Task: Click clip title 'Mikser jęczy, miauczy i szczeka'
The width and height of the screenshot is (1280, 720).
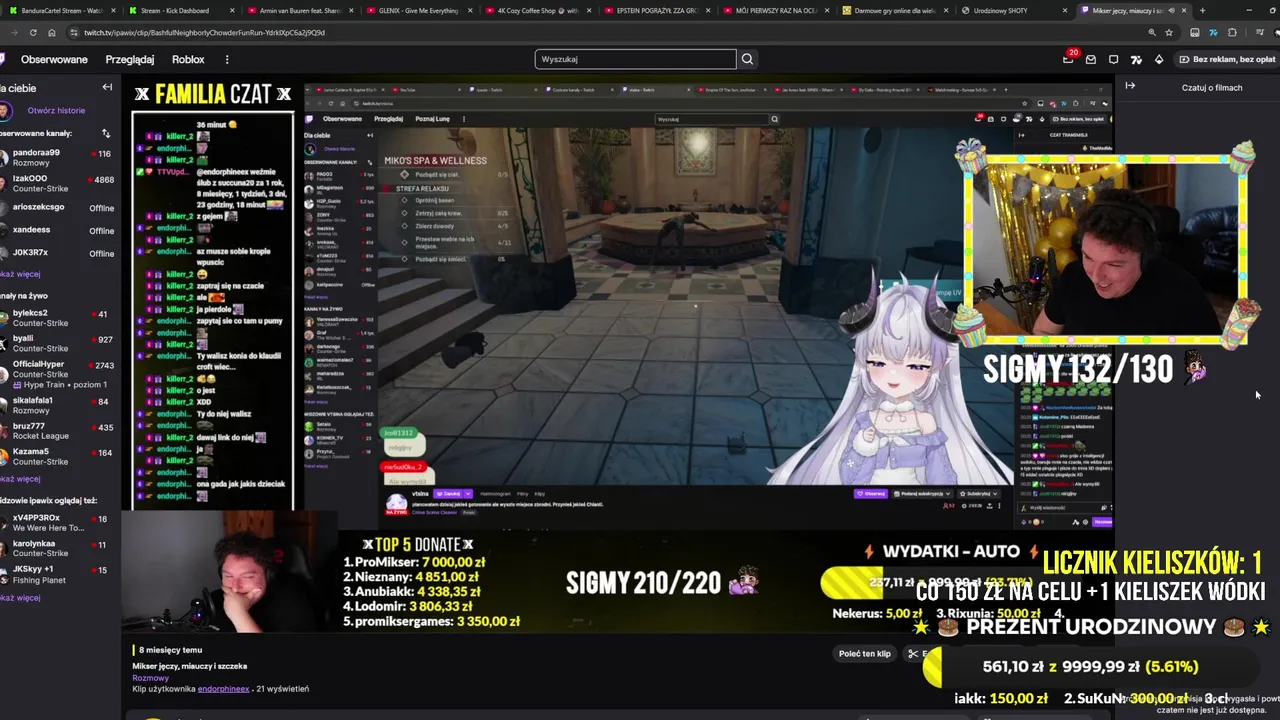Action: click(190, 666)
